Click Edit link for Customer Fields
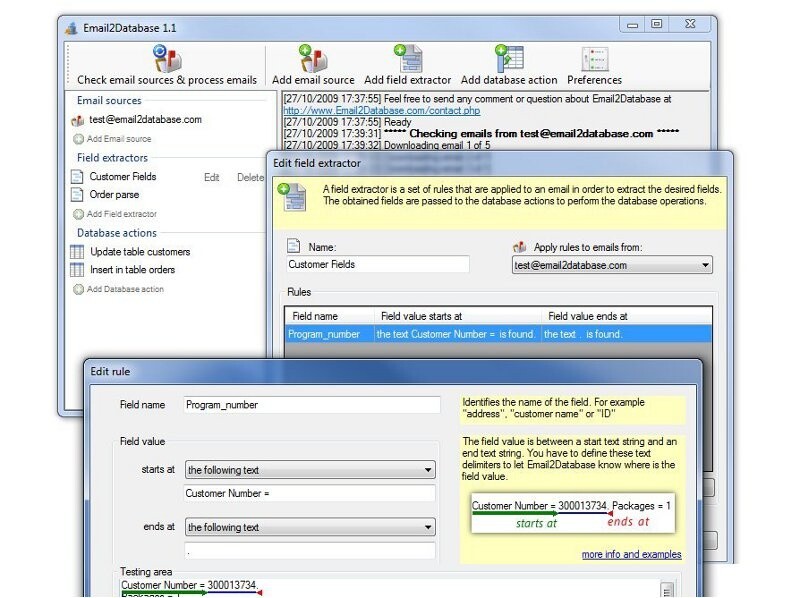Viewport: 800px width, 598px height. tap(212, 177)
